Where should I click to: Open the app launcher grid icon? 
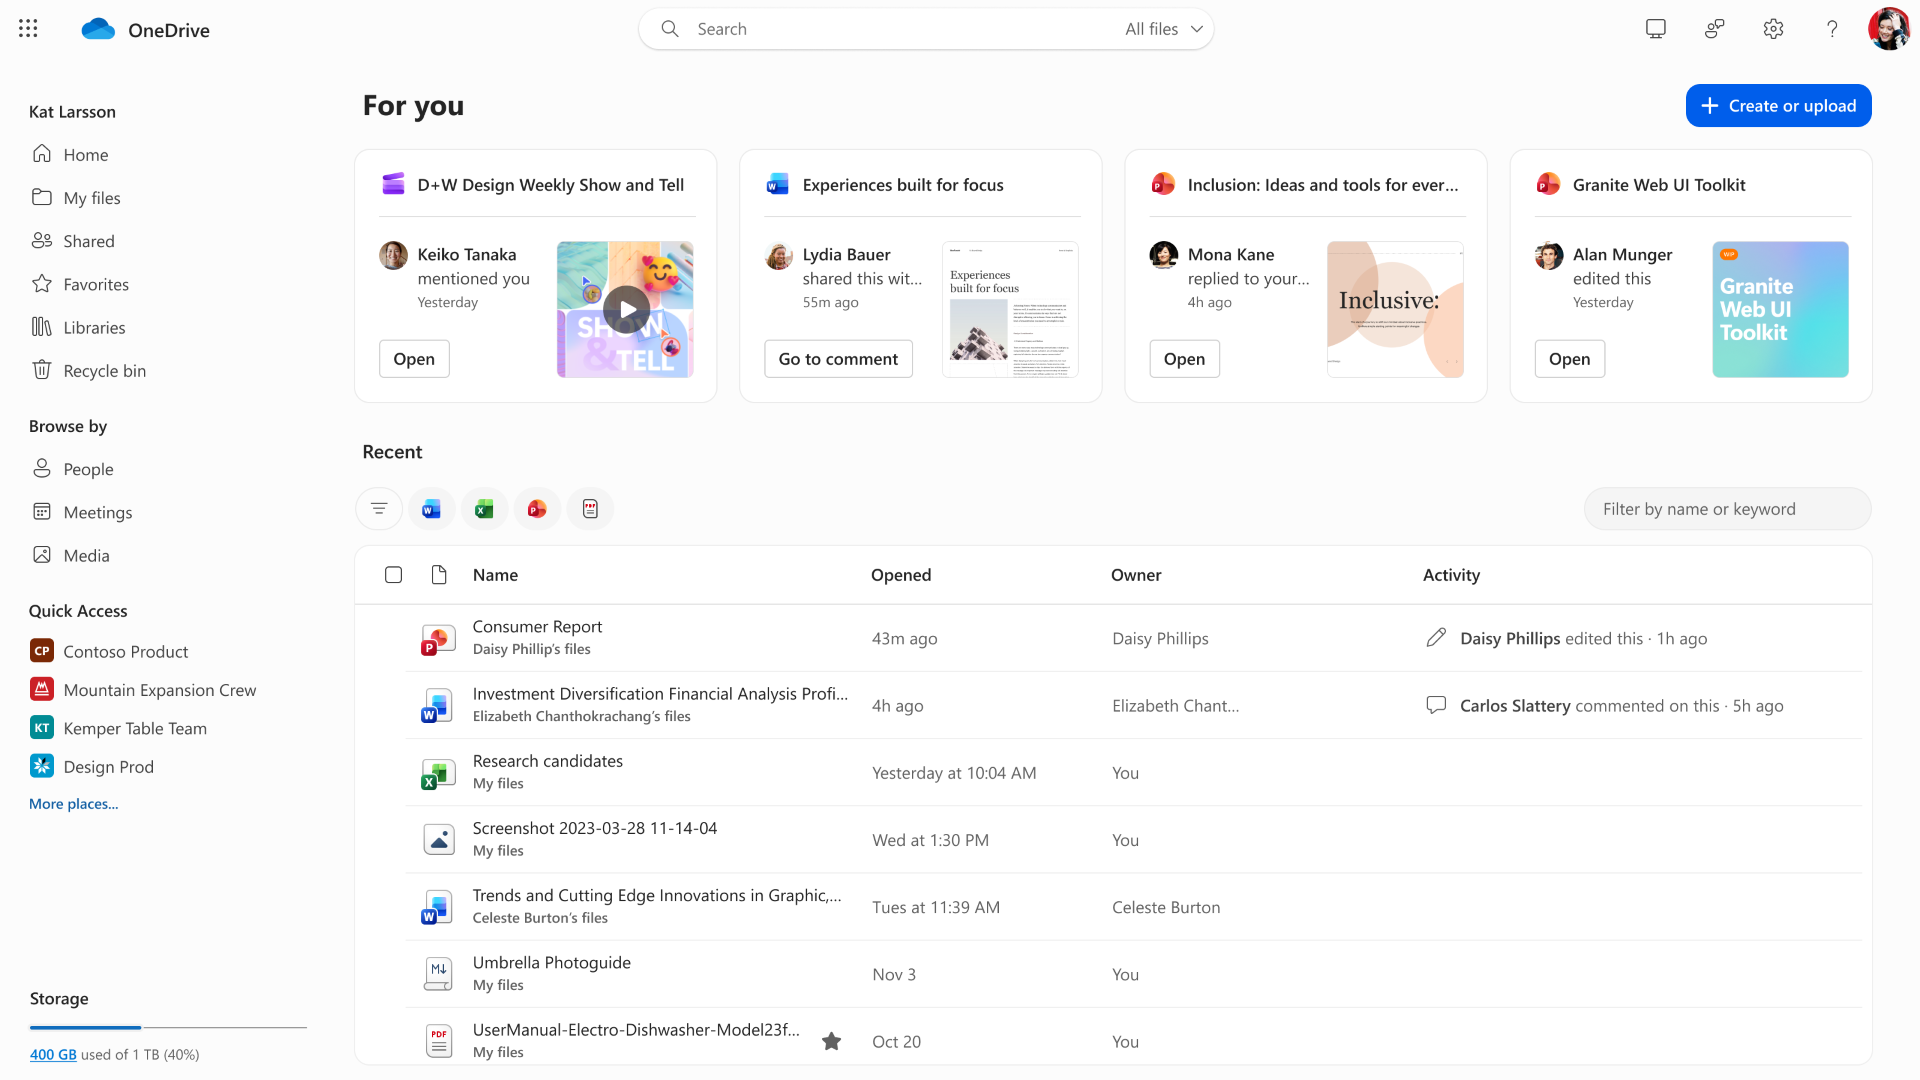coord(28,29)
